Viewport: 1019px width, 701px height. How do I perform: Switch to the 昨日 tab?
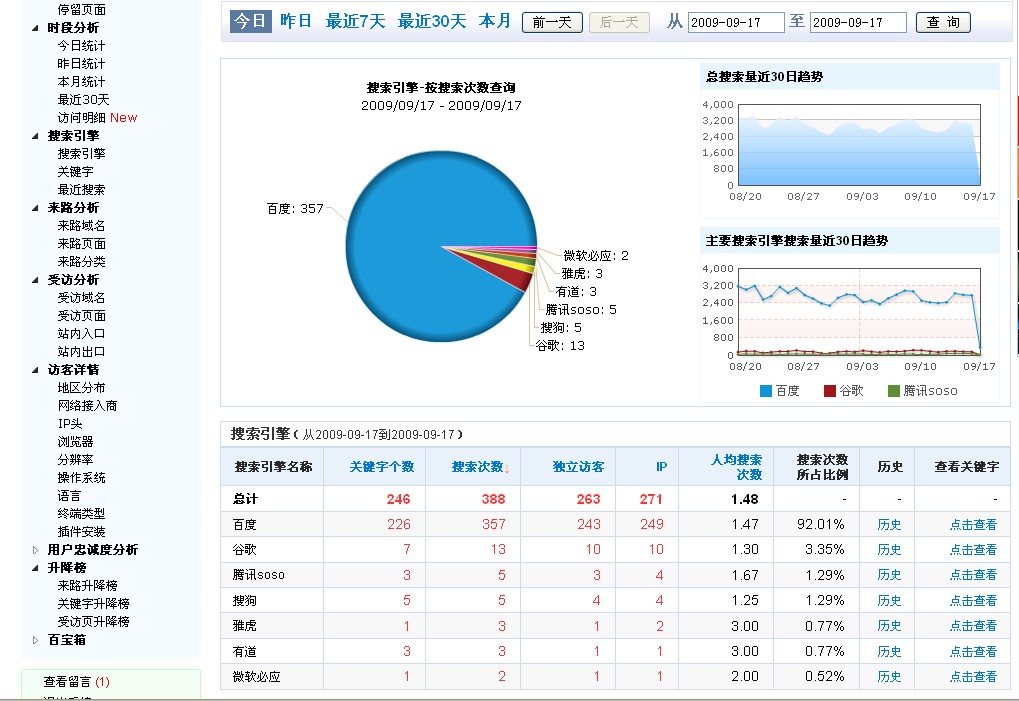coord(293,21)
